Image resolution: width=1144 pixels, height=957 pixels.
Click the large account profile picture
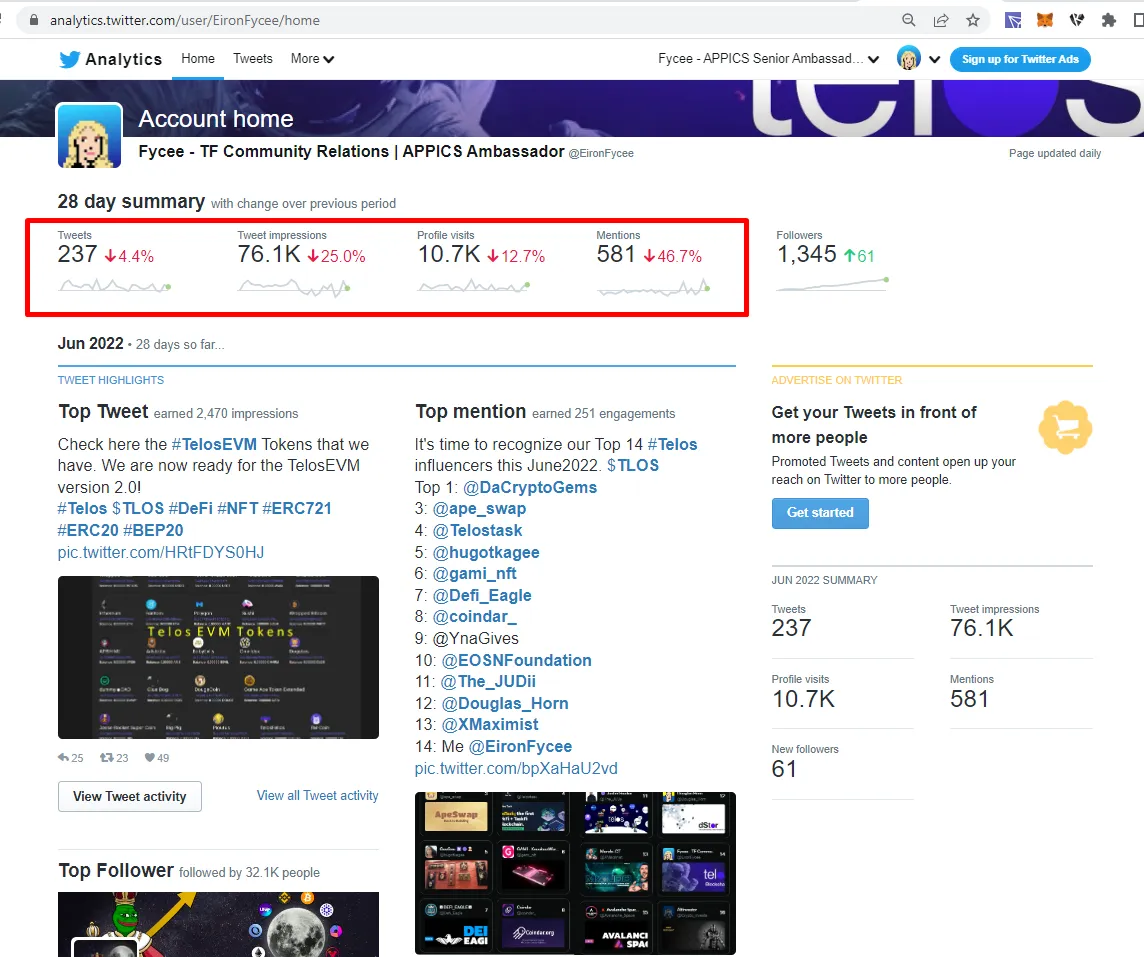click(90, 136)
